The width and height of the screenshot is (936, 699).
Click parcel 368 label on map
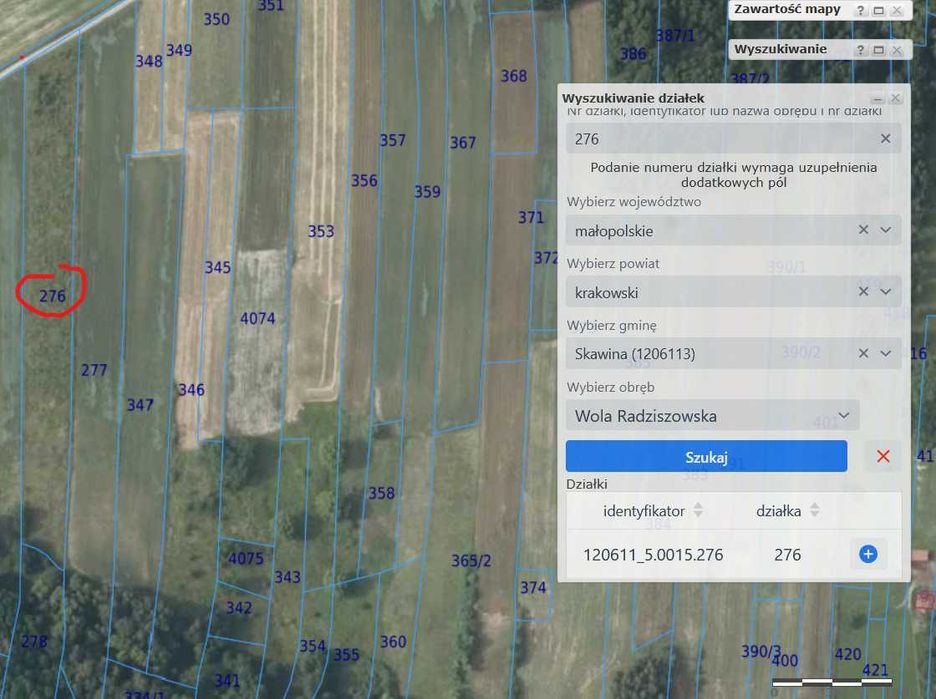click(x=513, y=76)
